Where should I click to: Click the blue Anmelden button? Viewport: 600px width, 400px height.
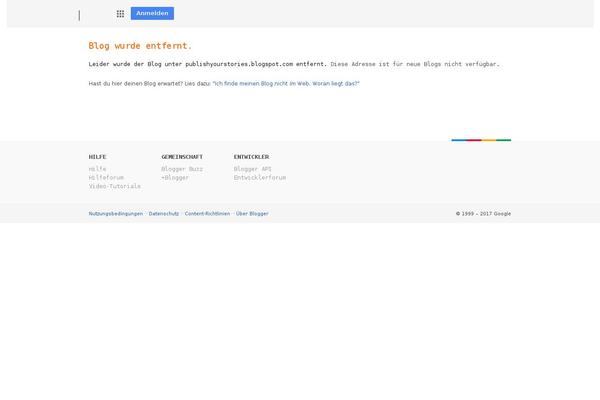click(x=152, y=14)
